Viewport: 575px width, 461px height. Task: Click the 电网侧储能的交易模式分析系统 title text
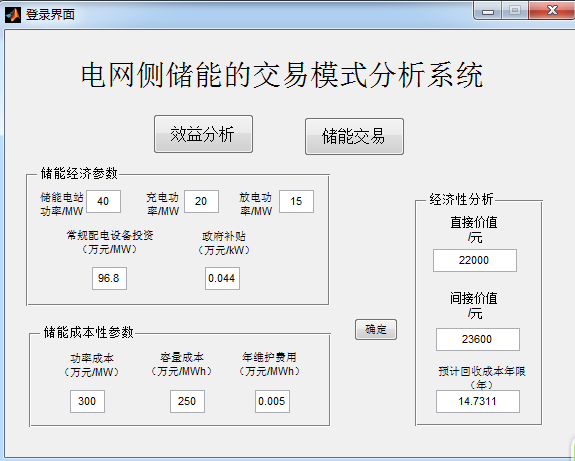(282, 75)
